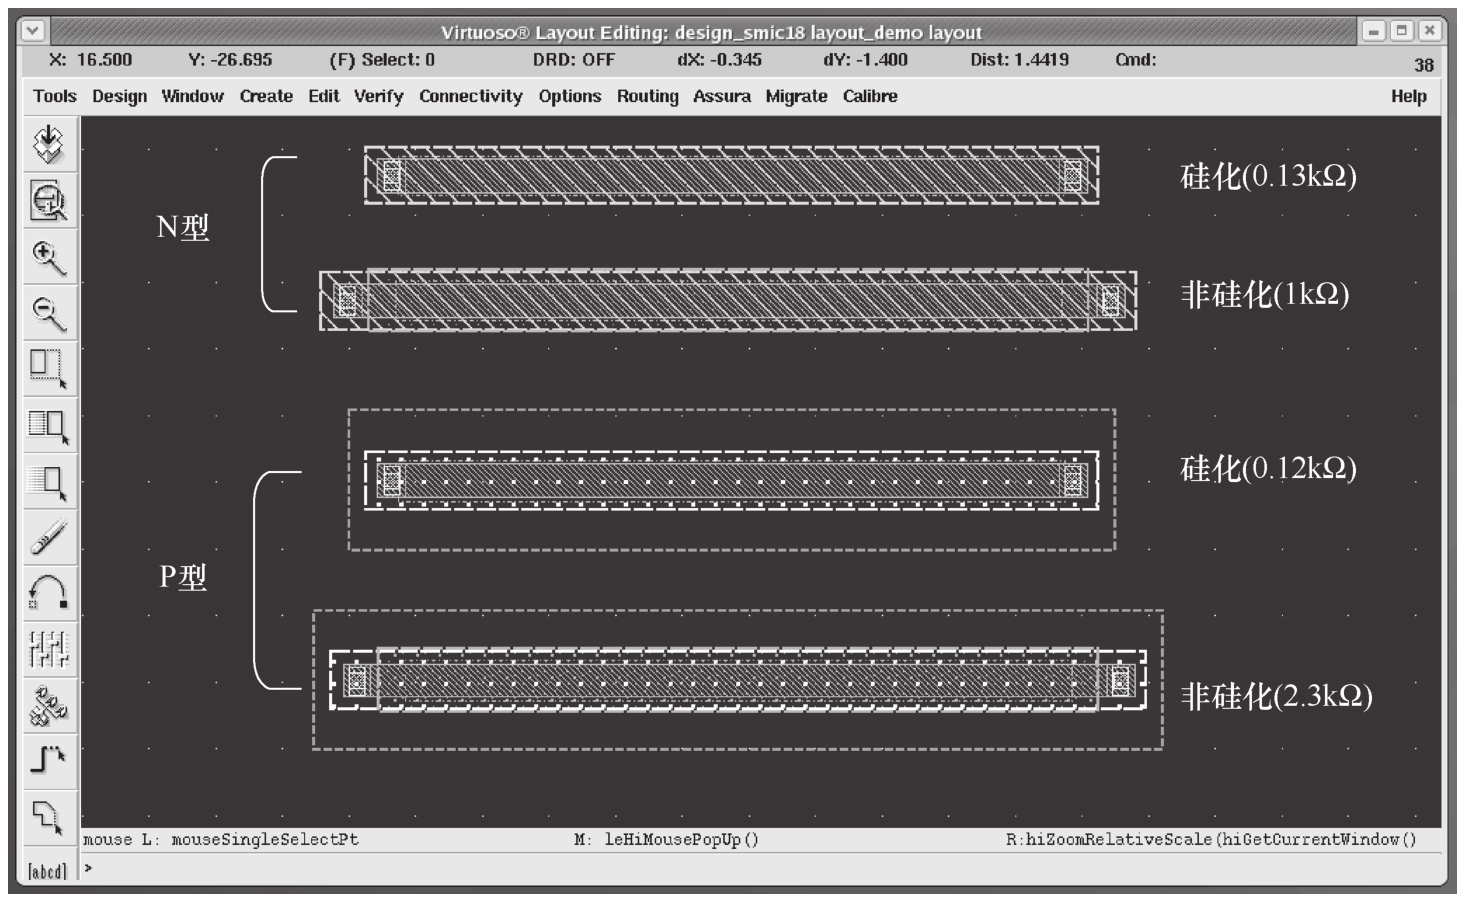Open the Tools menu
The height and width of the screenshot is (897, 1461).
click(x=55, y=96)
